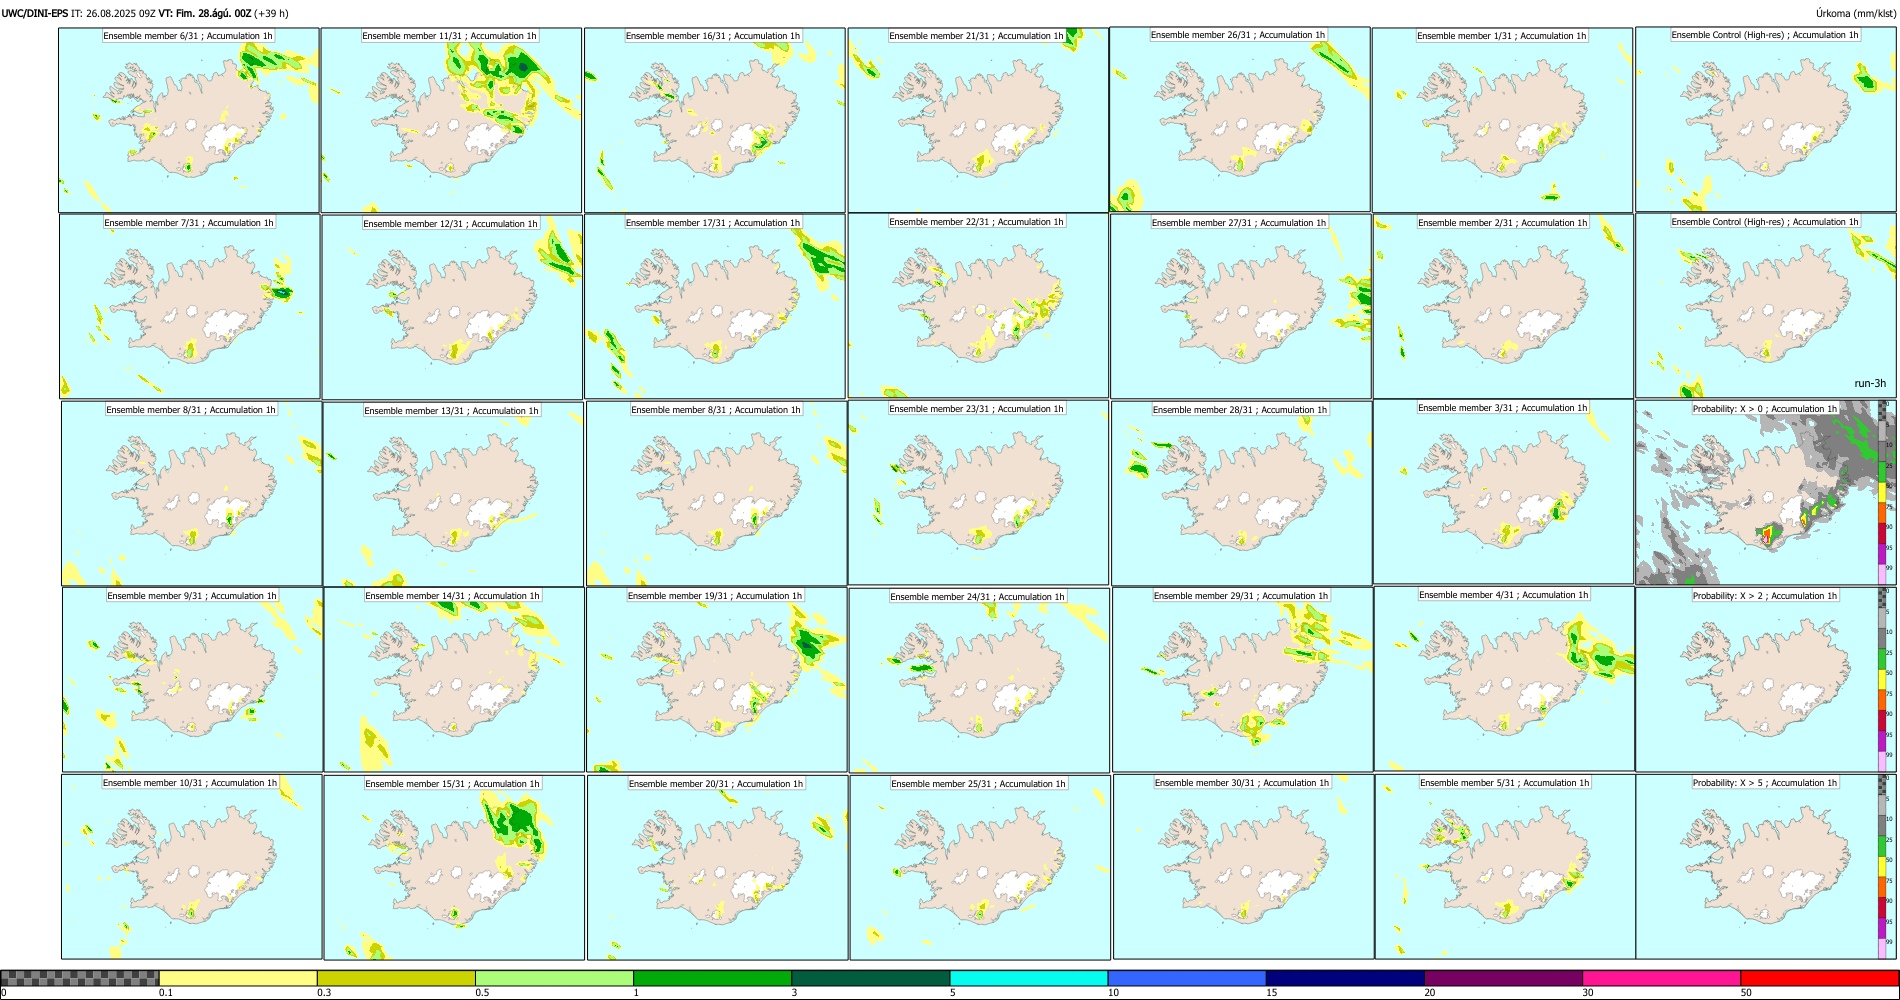Select the green 1–3 legend swatch

coord(712,978)
